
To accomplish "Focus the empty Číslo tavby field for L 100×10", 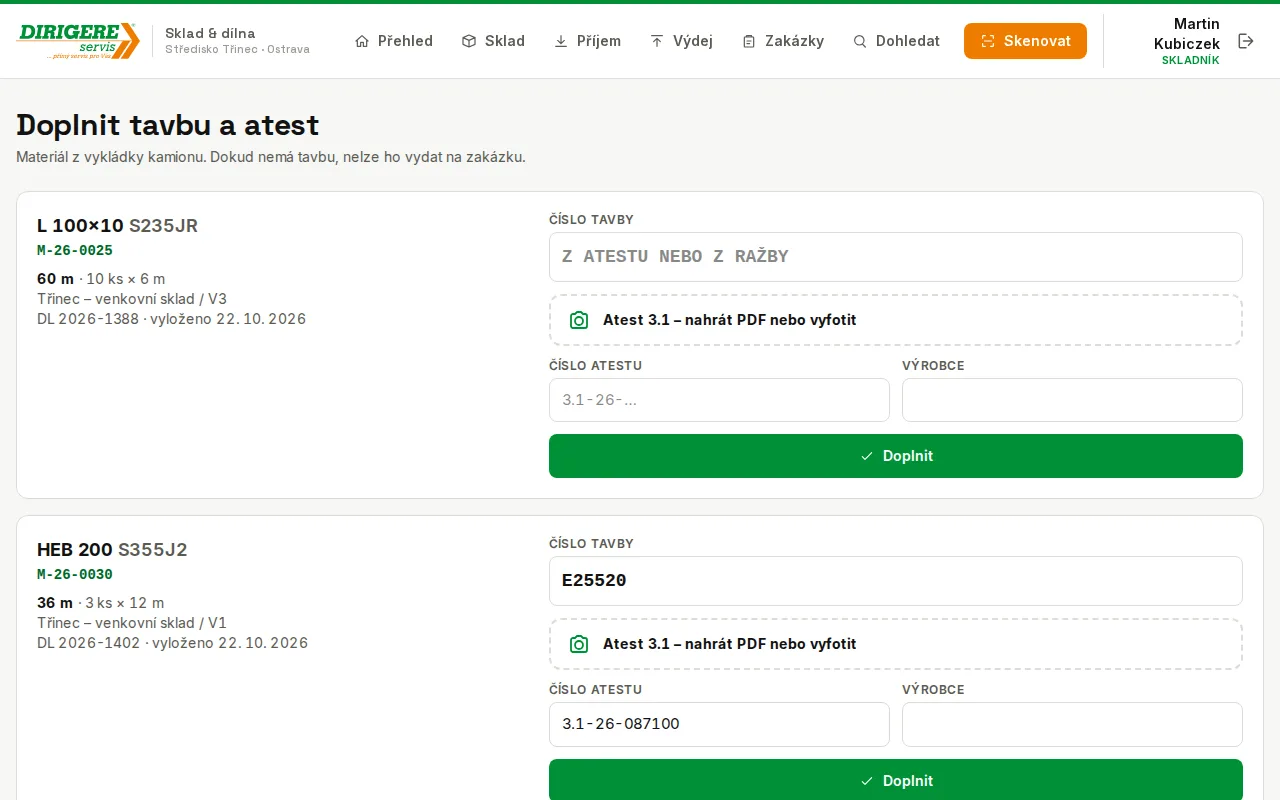I will [896, 257].
